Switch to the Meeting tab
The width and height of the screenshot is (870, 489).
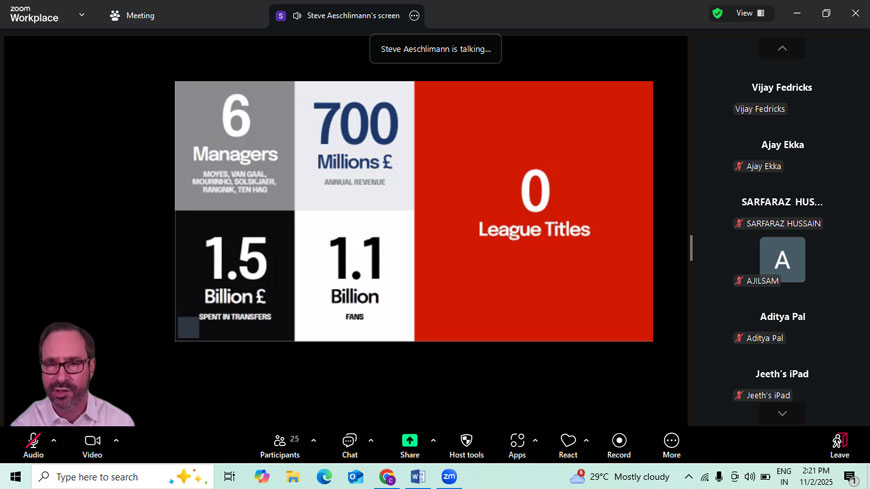point(132,15)
